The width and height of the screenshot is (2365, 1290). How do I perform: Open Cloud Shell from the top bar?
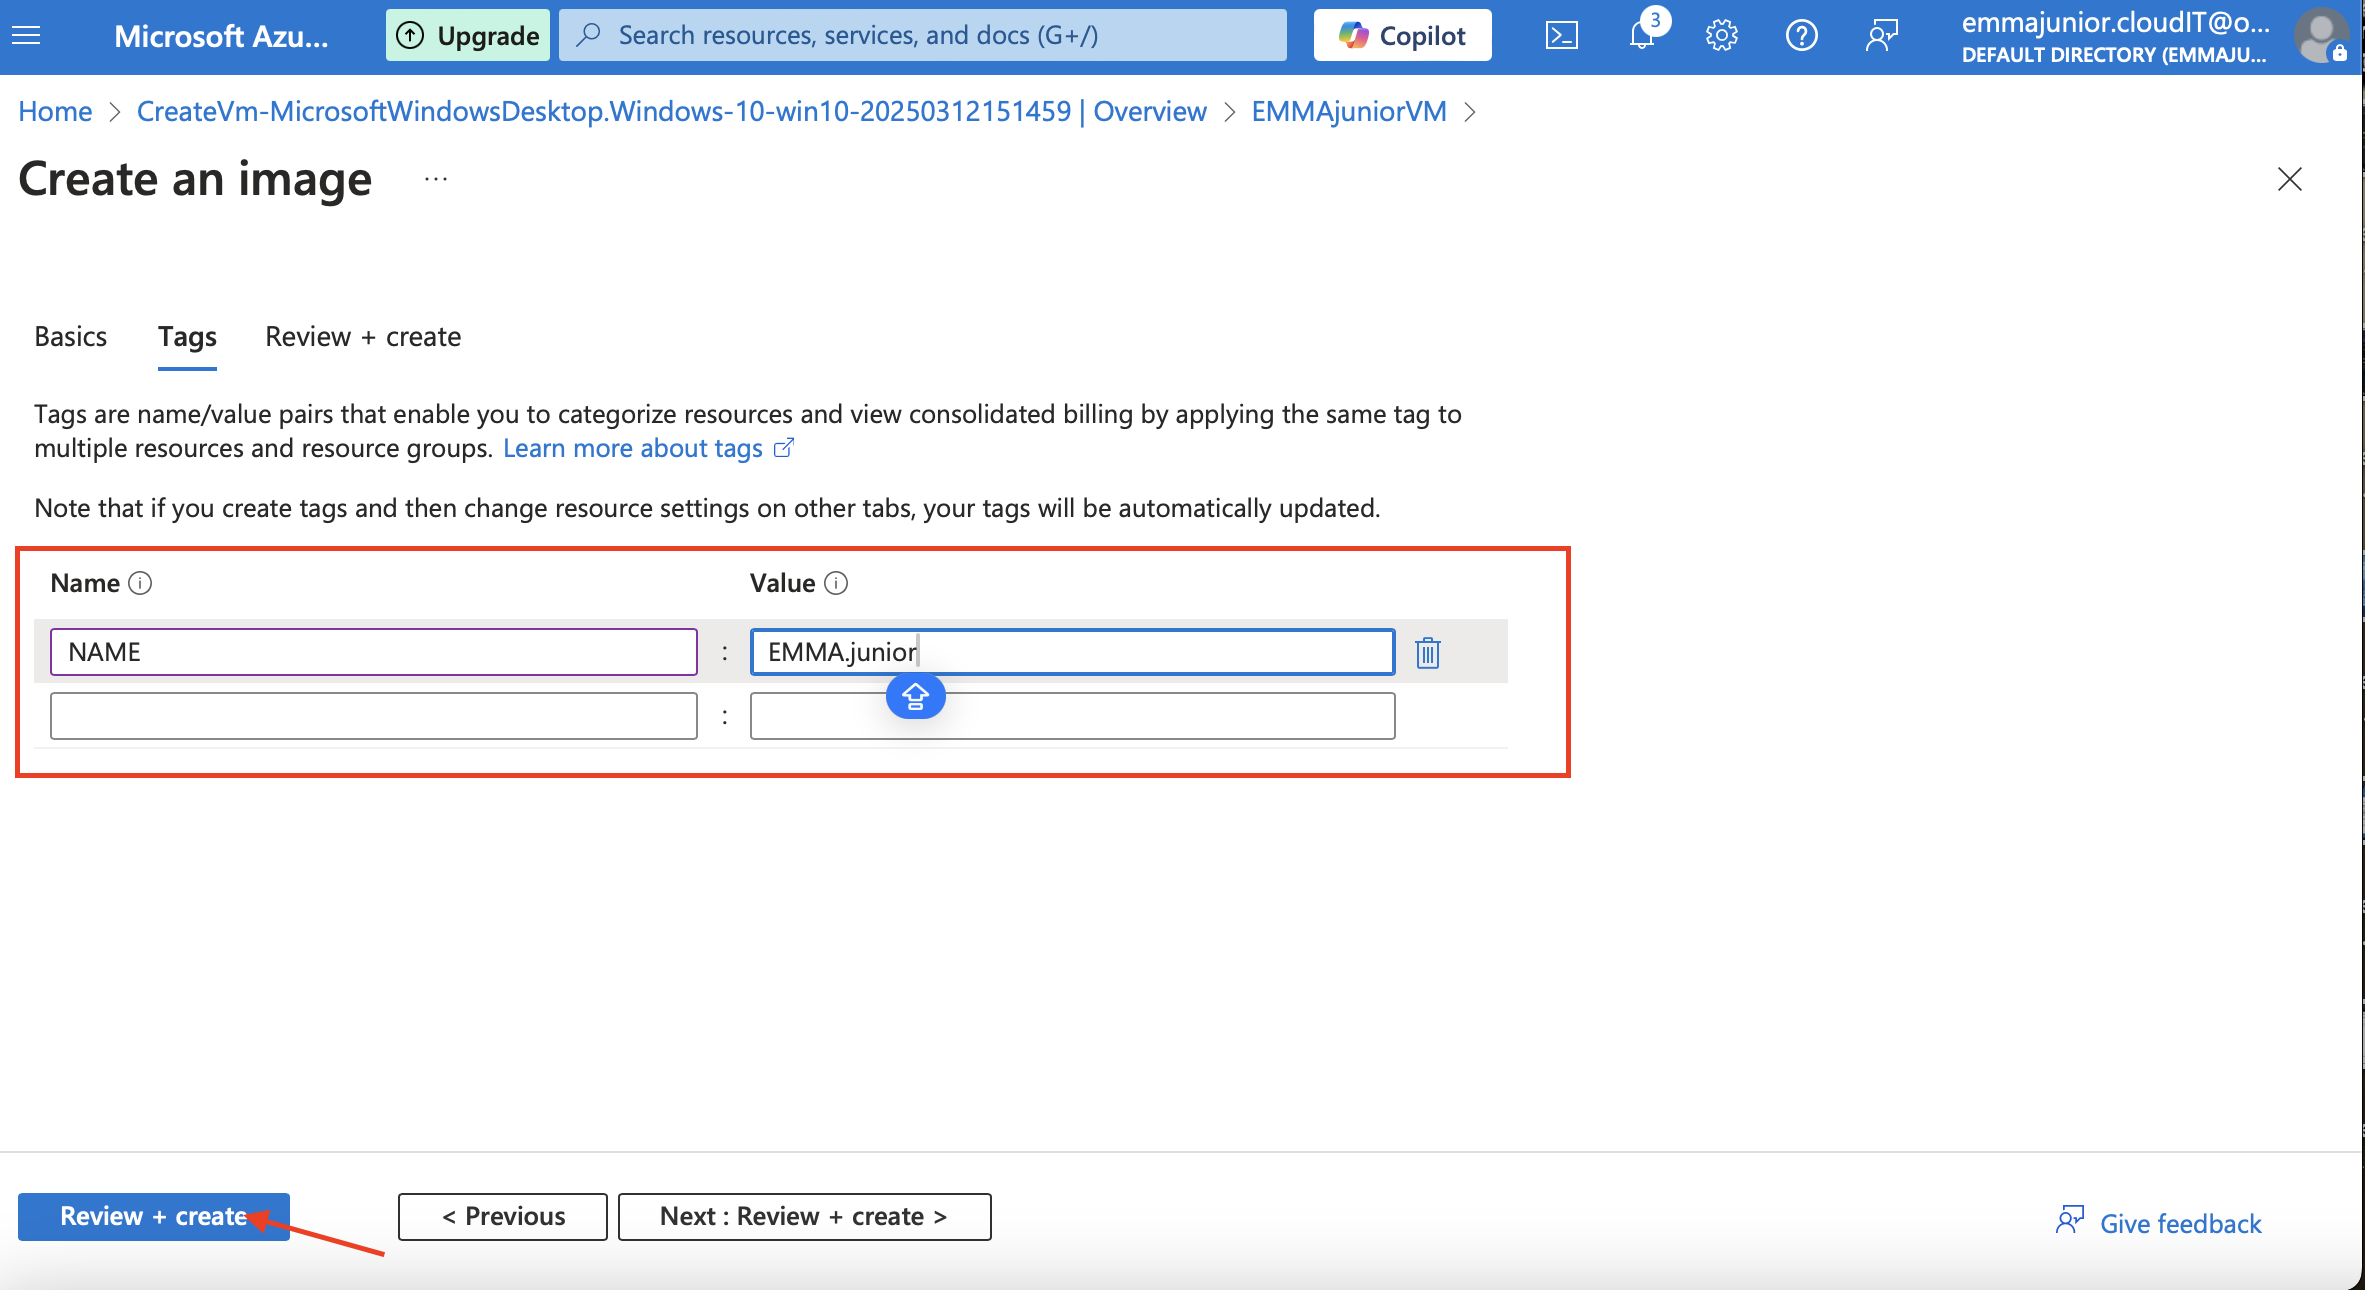[x=1561, y=36]
